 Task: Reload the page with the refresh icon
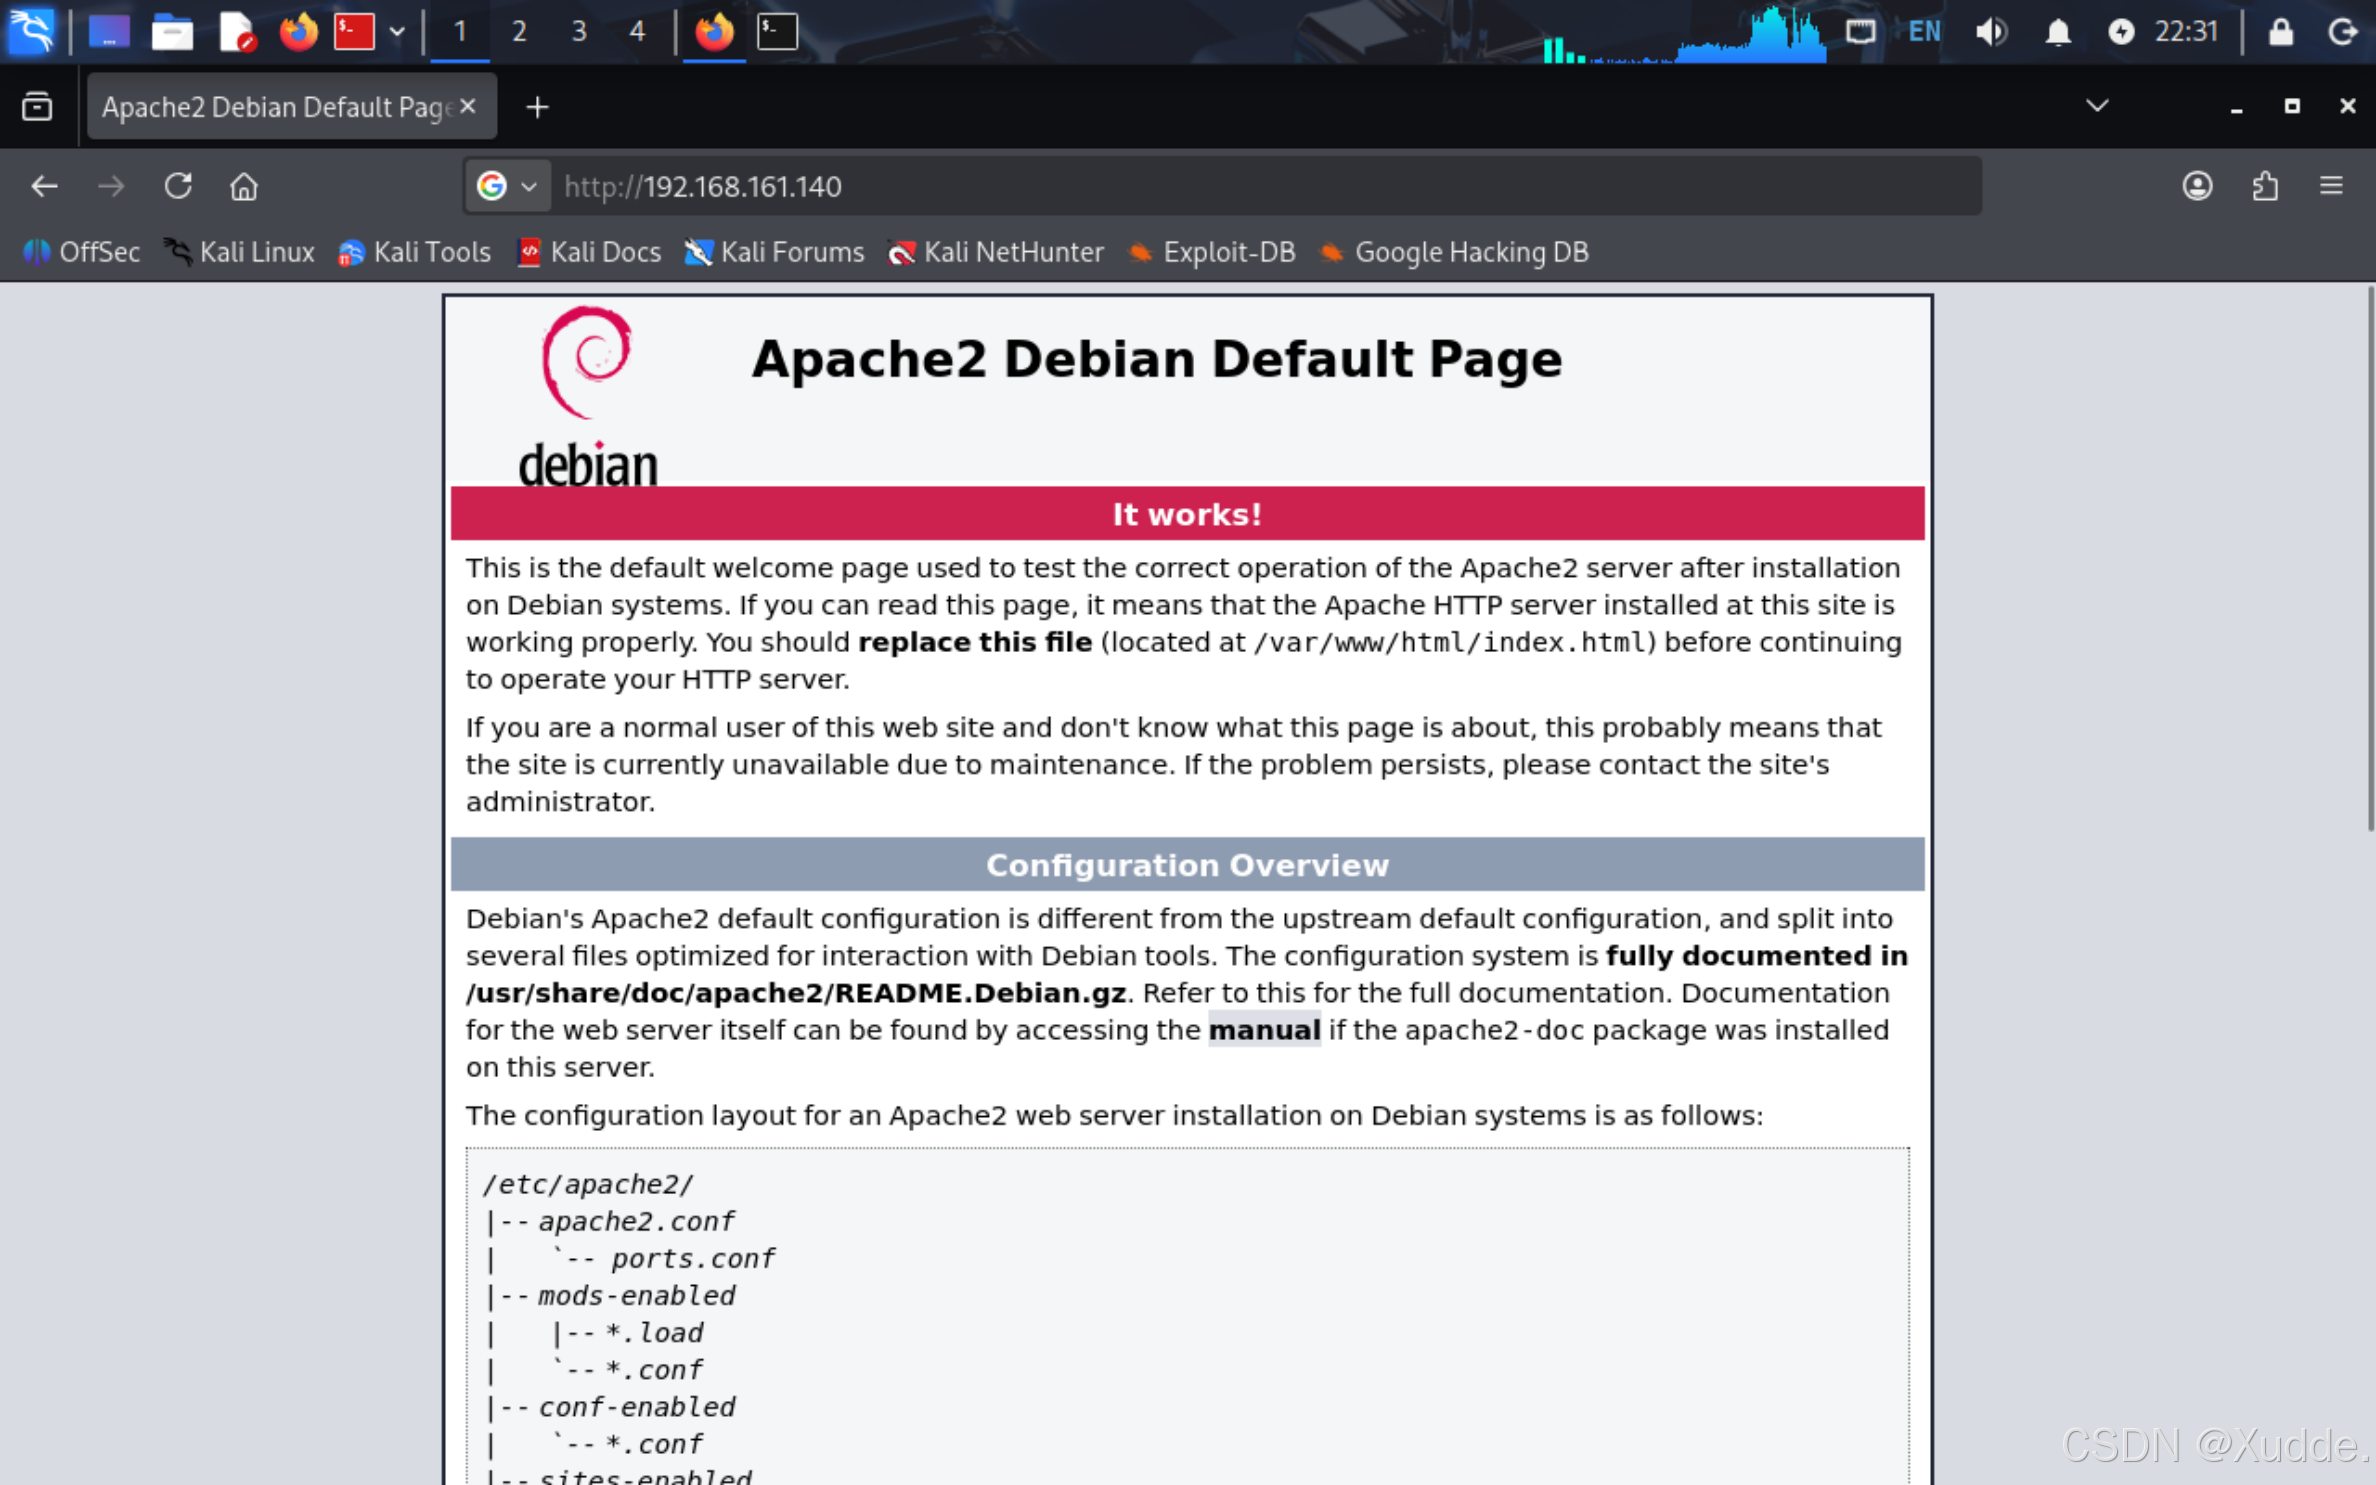178,186
